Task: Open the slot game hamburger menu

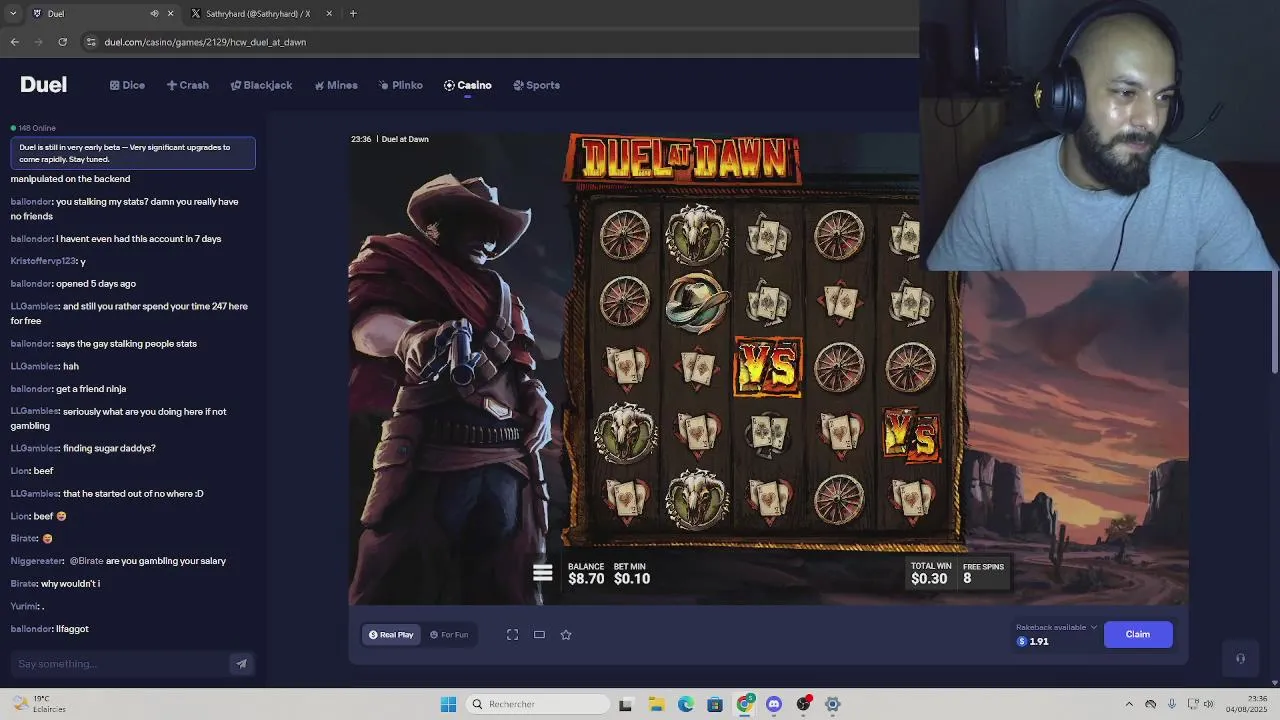Action: tap(543, 573)
